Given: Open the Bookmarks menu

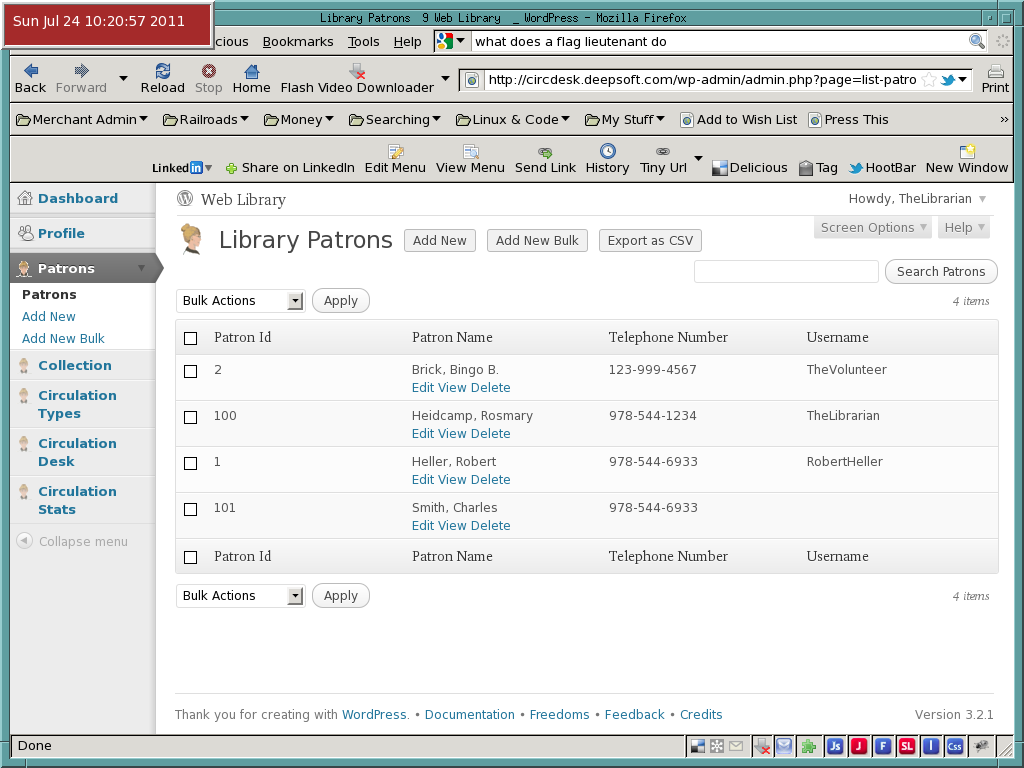Looking at the screenshot, I should [298, 42].
